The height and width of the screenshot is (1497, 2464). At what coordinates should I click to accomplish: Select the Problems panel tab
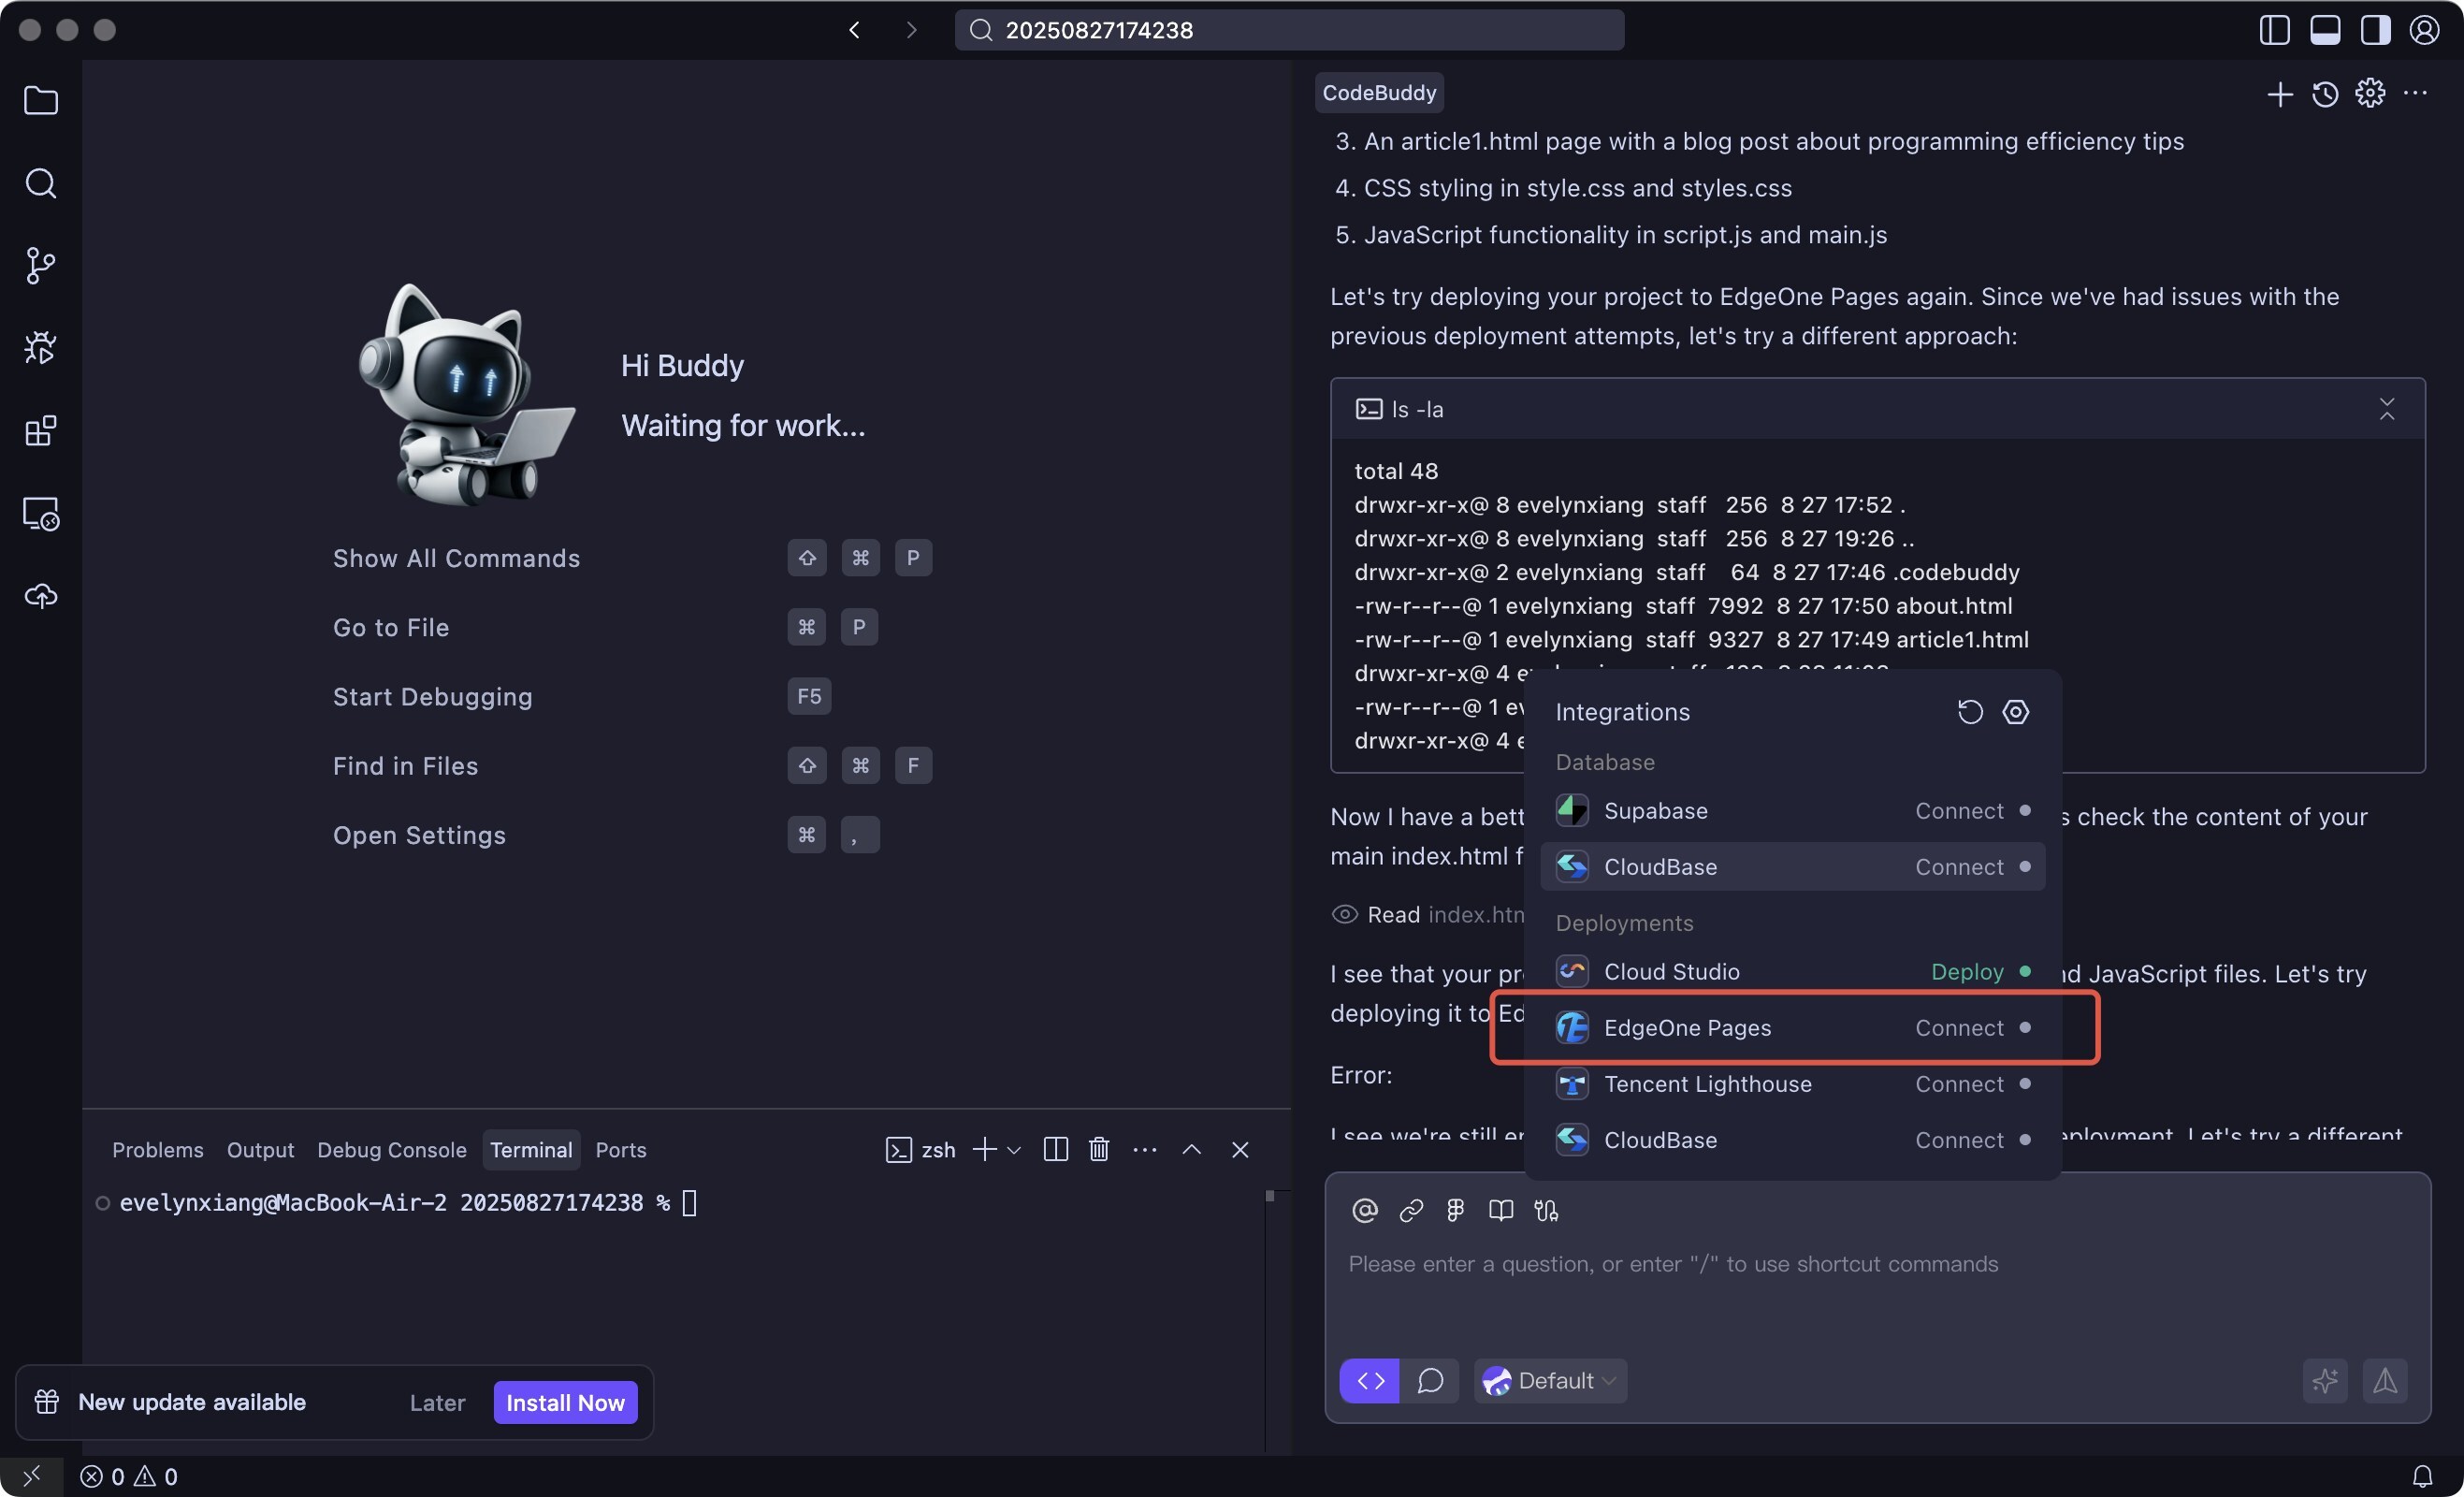[157, 1150]
